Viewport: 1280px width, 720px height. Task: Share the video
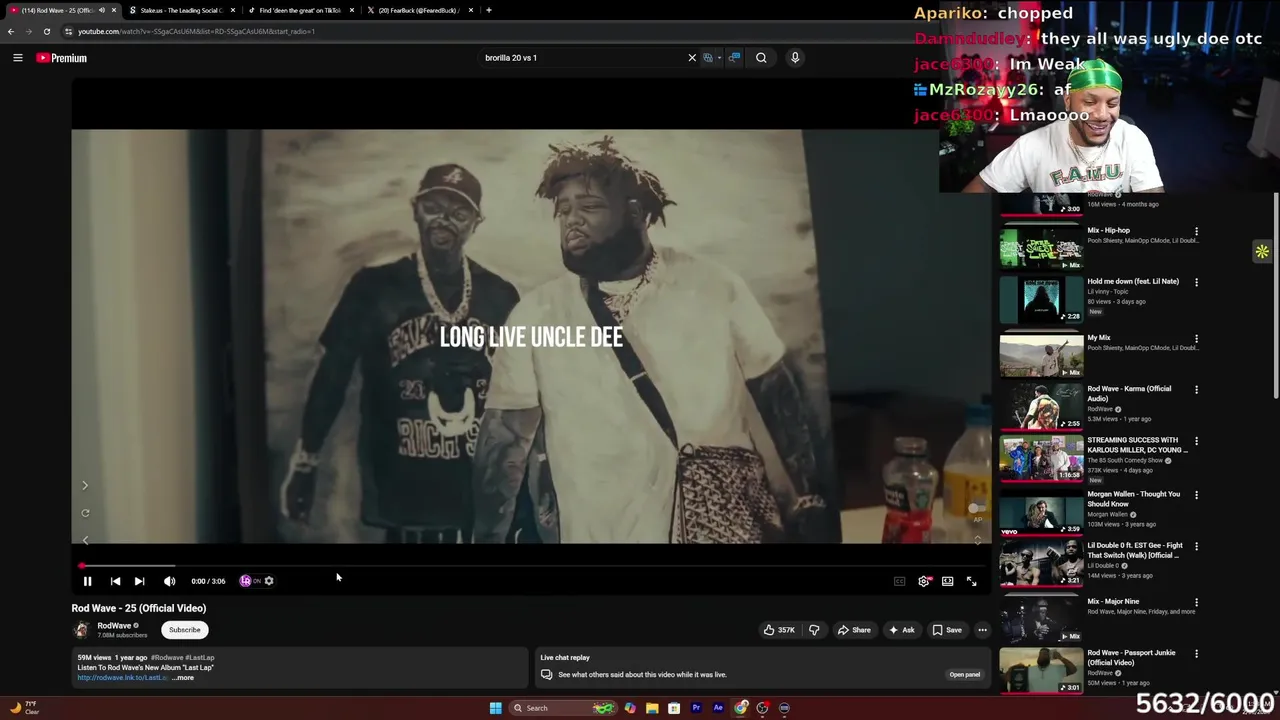point(854,630)
